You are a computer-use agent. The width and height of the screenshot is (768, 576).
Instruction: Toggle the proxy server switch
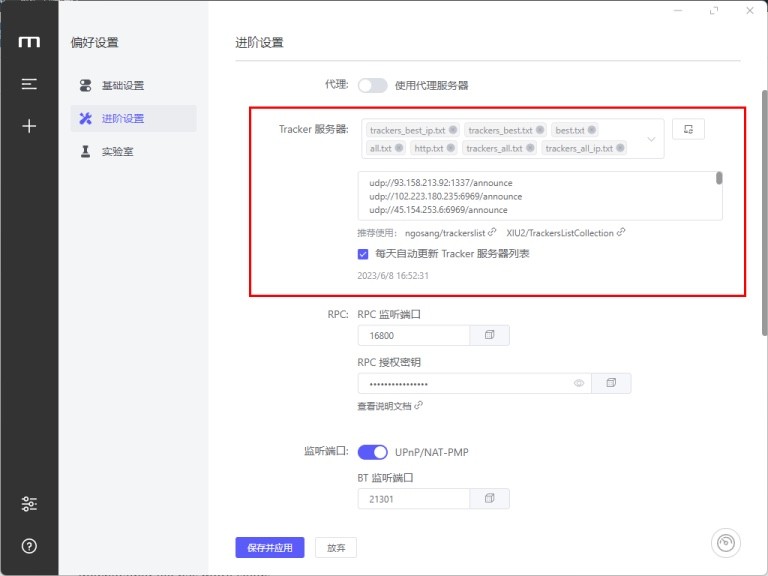tap(372, 85)
